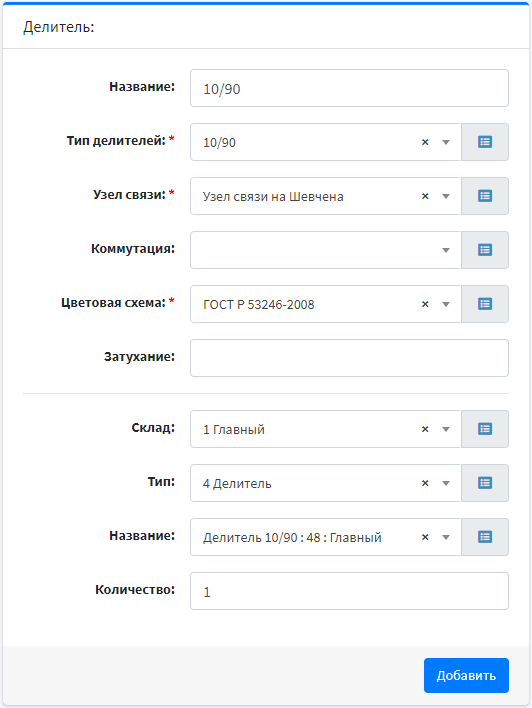Expand the Склад dropdown arrow
The image size is (532, 708).
(x=446, y=429)
